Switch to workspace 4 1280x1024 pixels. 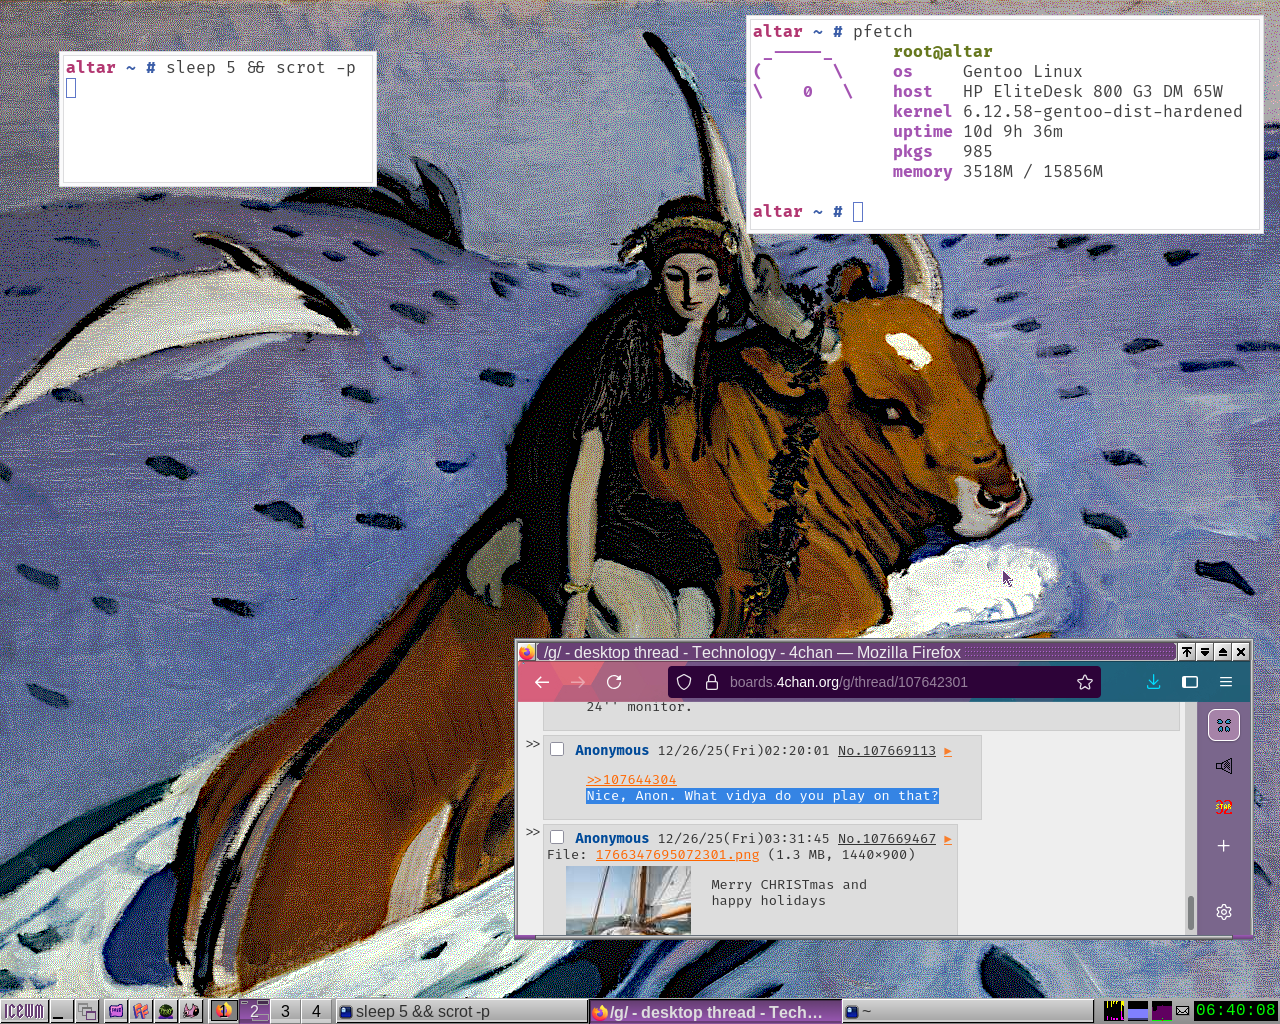point(316,1011)
